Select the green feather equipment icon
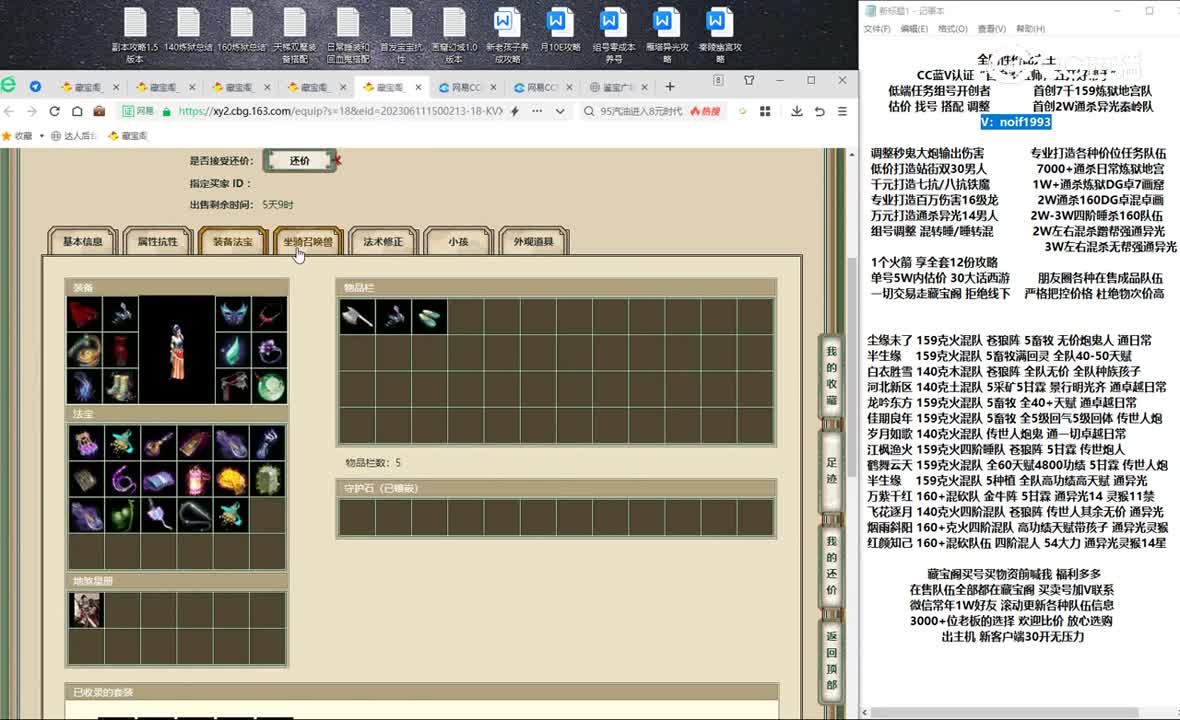The height and width of the screenshot is (720, 1180). pyautogui.click(x=233, y=350)
